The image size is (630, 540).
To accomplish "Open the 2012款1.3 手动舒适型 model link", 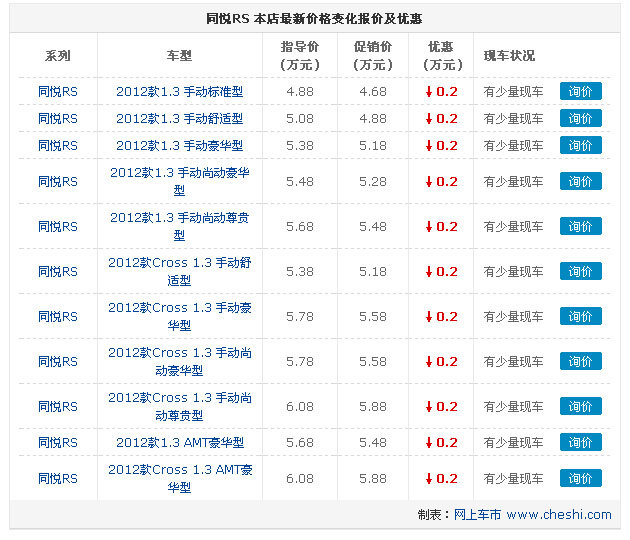I will click(180, 119).
